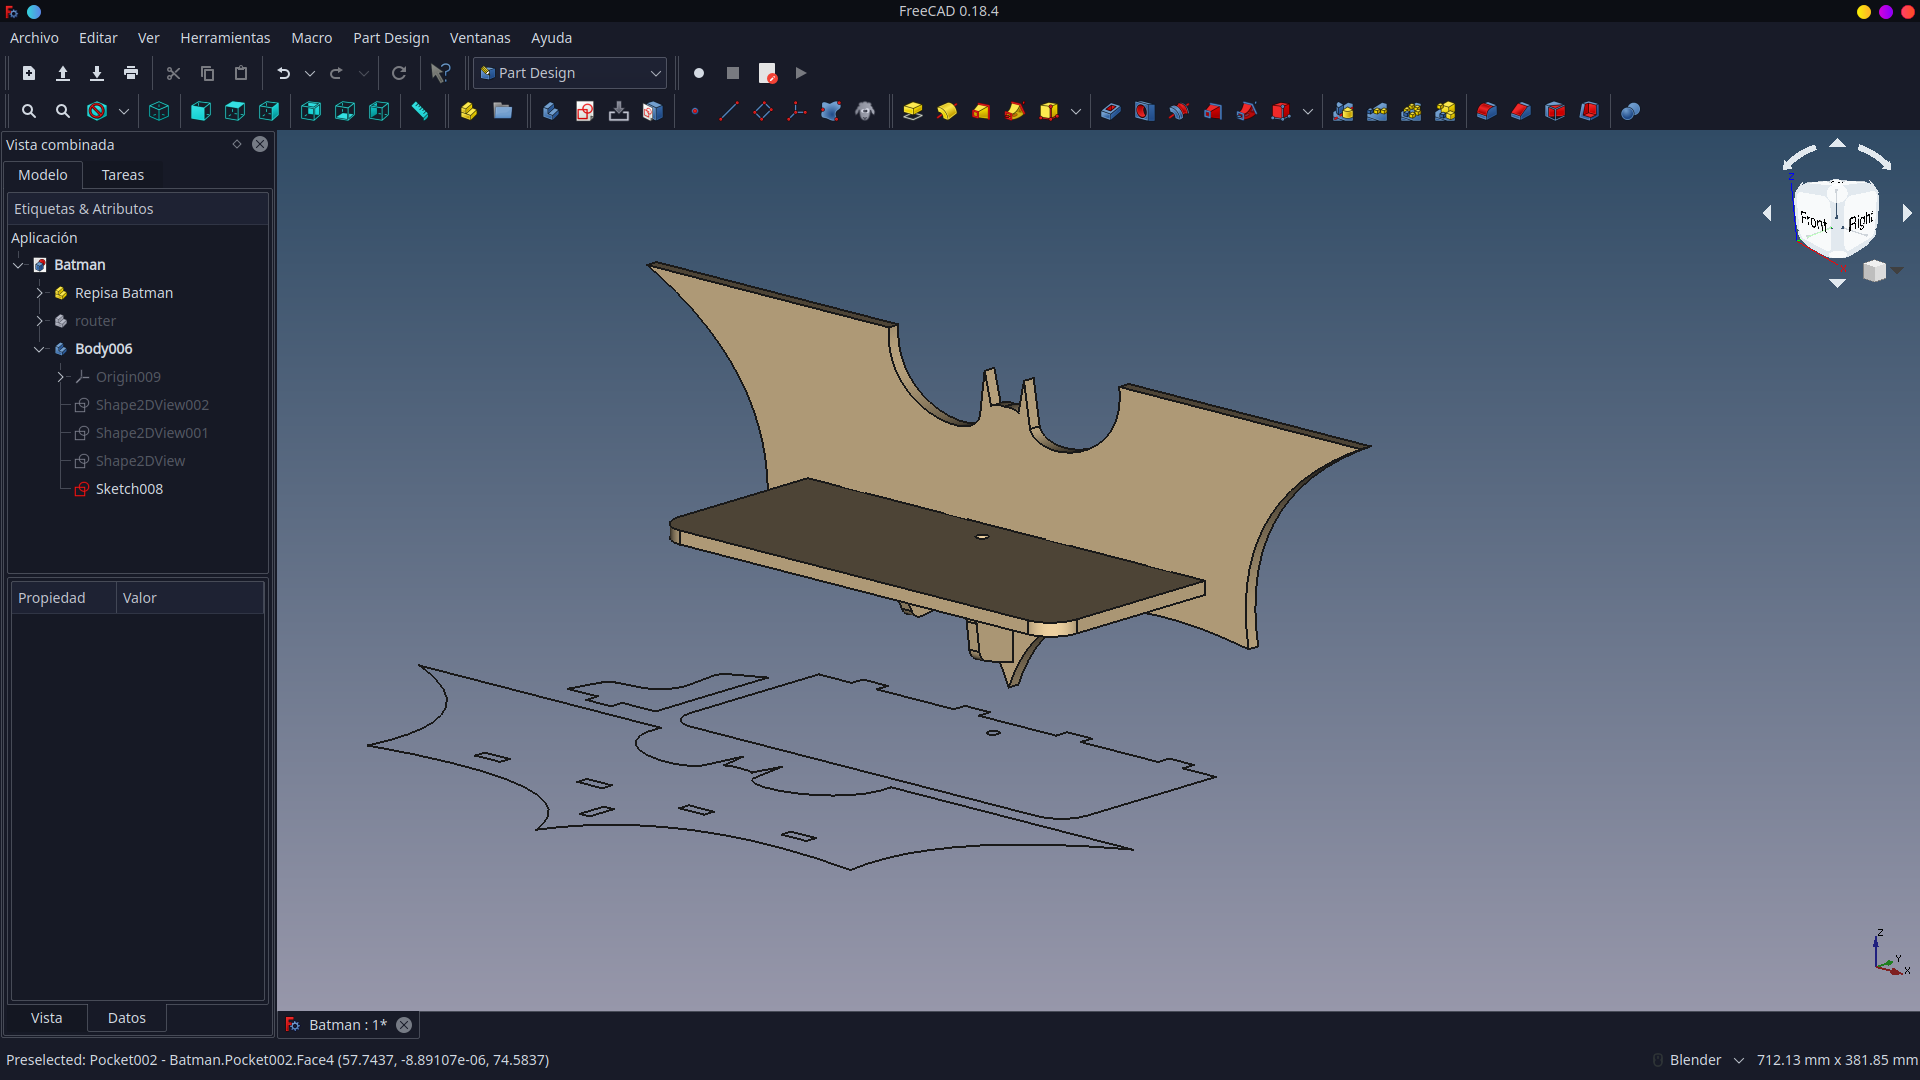Viewport: 1920px width, 1080px height.
Task: Open the Ayuda menu
Action: coord(551,38)
